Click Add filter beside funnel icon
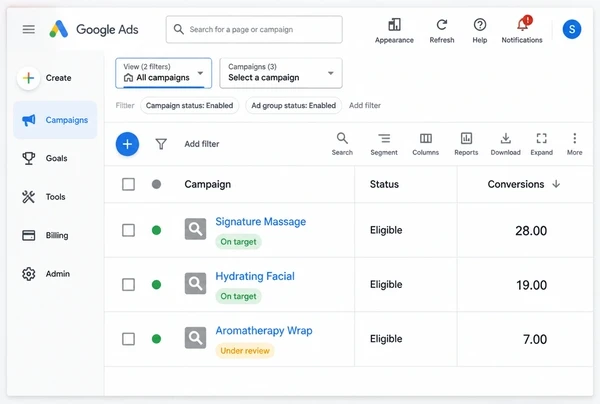This screenshot has width=600, height=404. pyautogui.click(x=202, y=144)
